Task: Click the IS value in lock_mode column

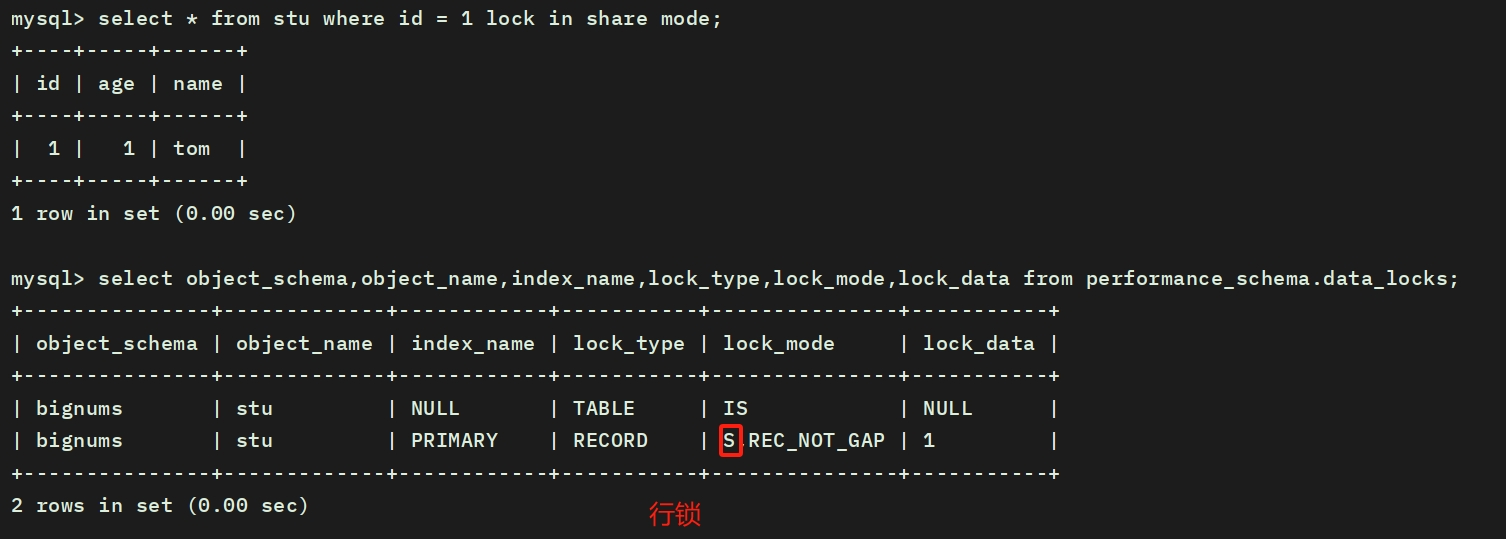Action: [x=735, y=408]
